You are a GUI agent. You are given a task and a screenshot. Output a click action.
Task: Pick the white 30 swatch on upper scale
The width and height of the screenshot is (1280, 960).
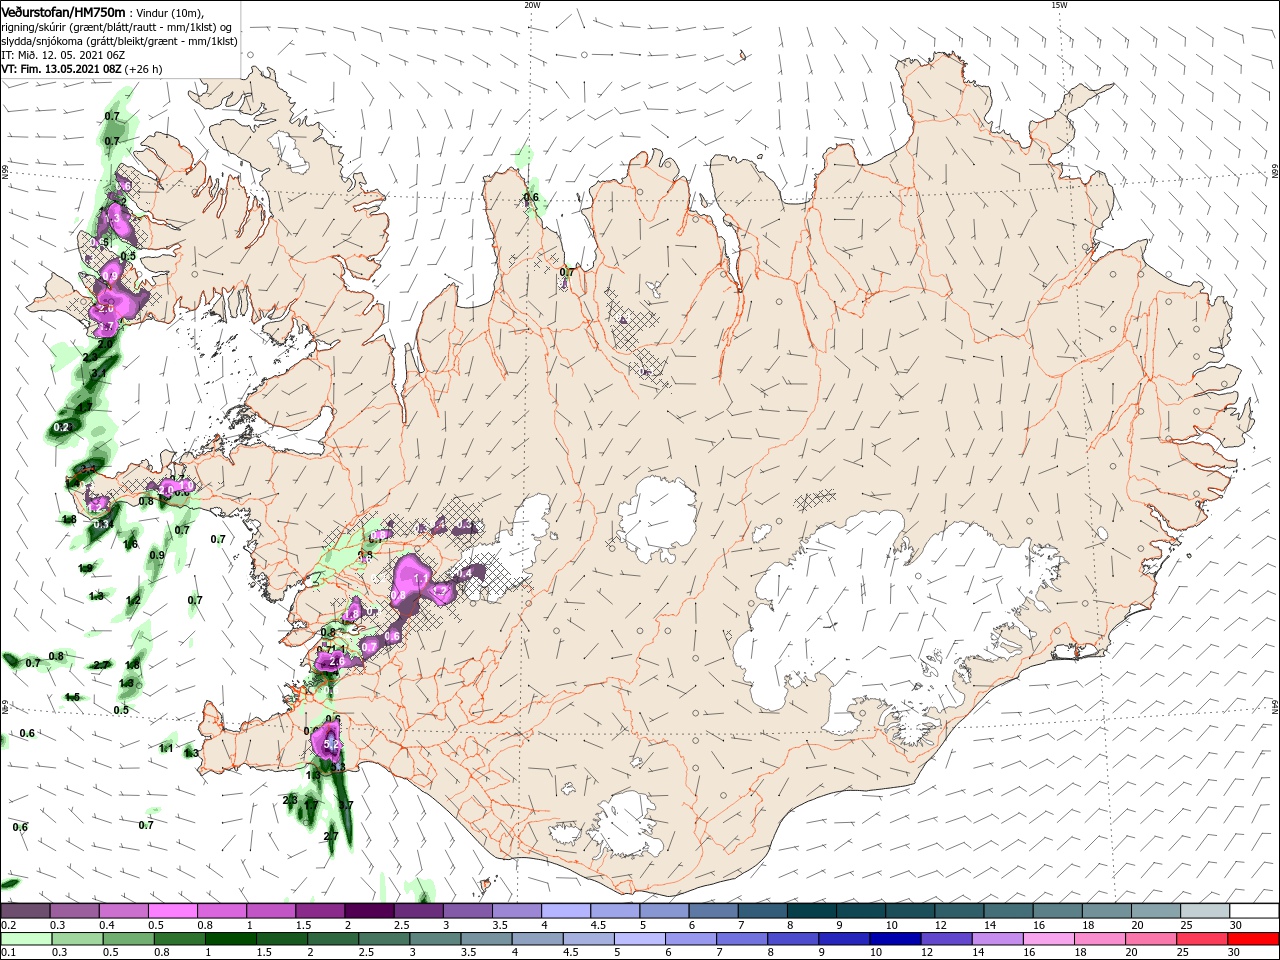(x=1255, y=911)
